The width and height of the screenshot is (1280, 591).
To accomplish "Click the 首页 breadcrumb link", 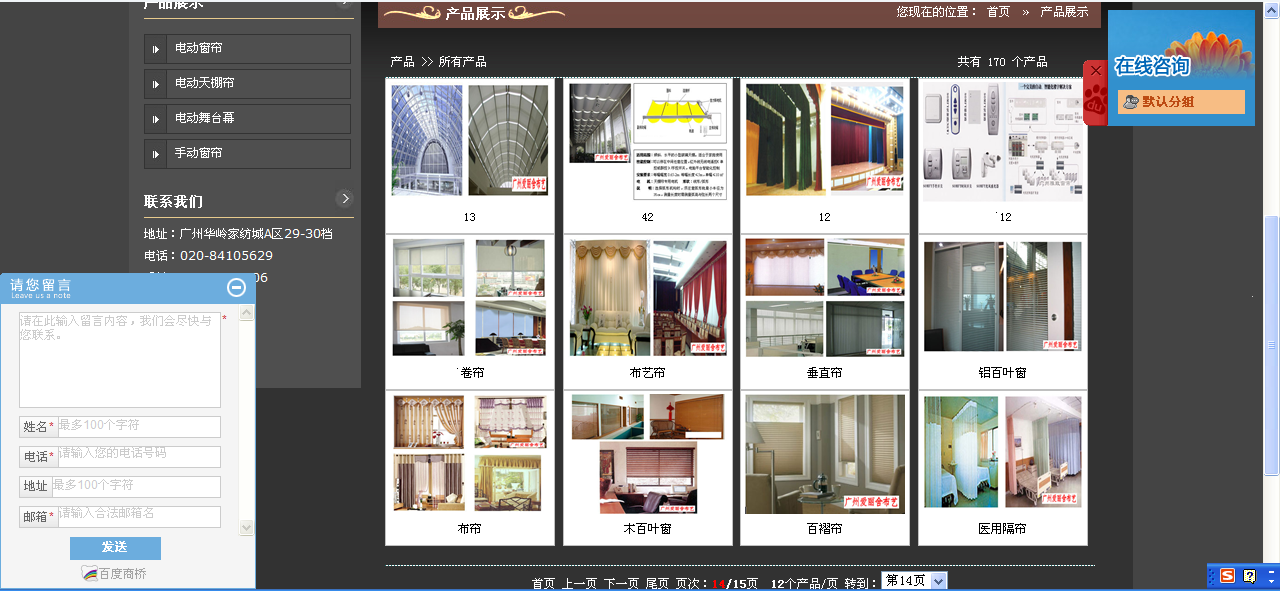I will click(x=998, y=12).
